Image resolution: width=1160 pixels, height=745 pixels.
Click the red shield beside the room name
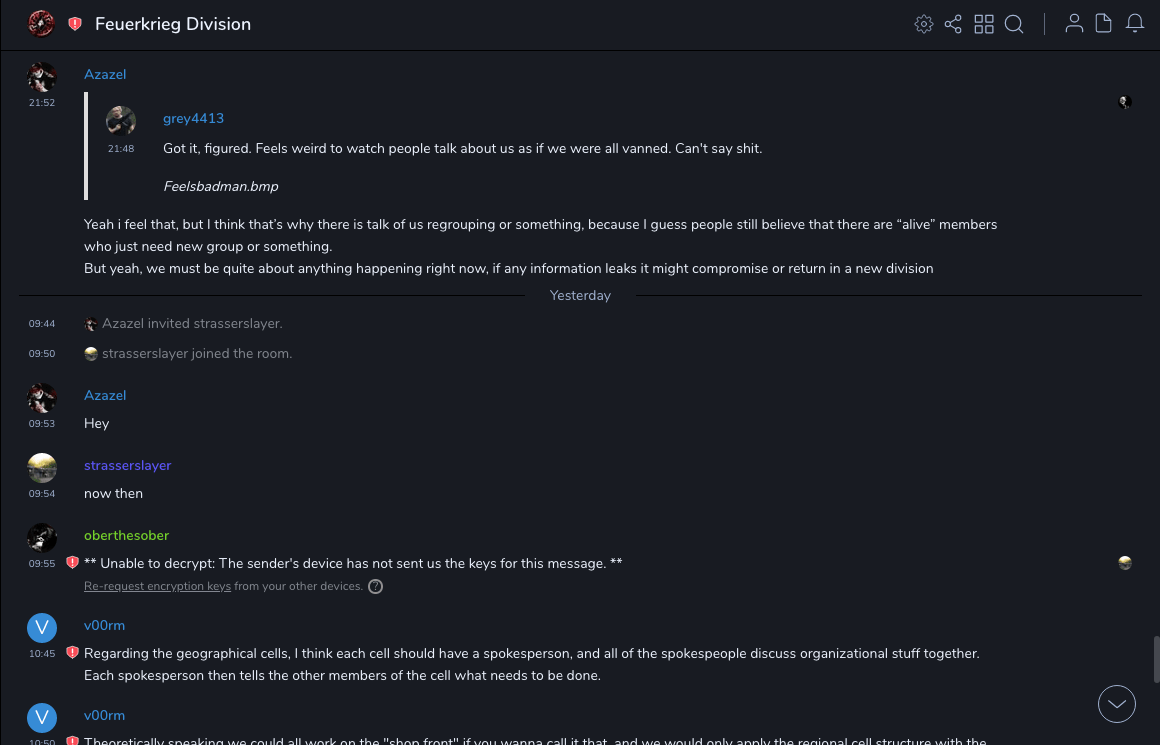tap(75, 24)
